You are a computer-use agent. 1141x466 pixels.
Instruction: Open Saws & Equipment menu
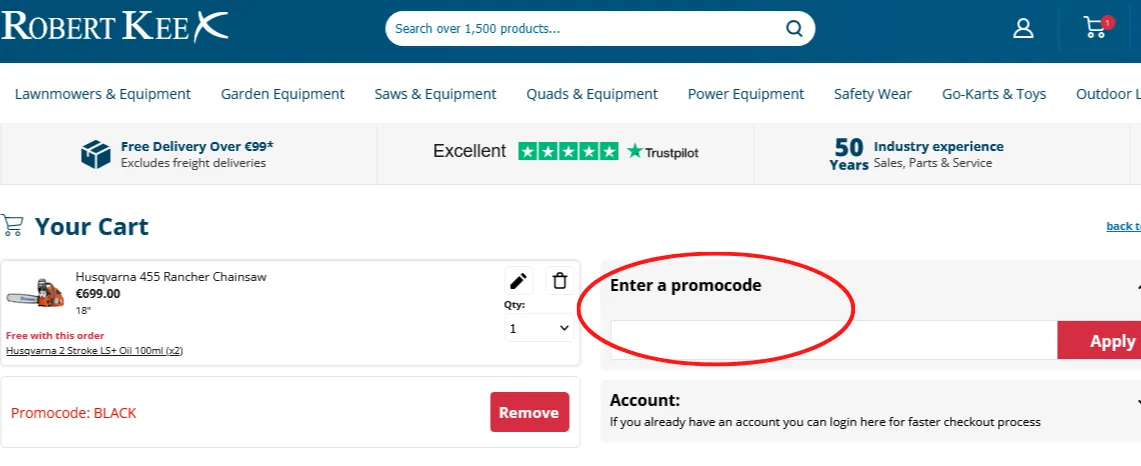tap(435, 94)
